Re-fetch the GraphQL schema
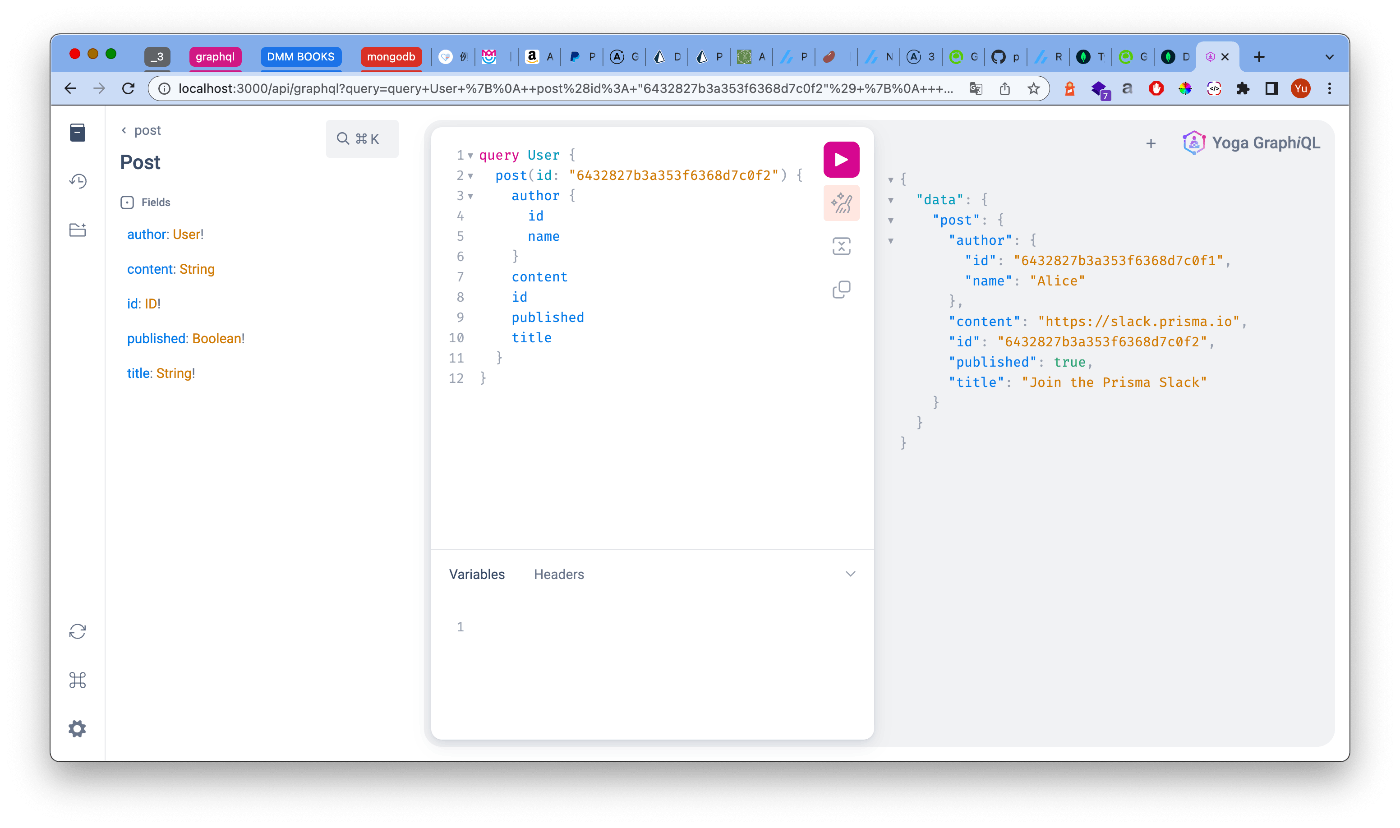The width and height of the screenshot is (1400, 828). coord(78,632)
